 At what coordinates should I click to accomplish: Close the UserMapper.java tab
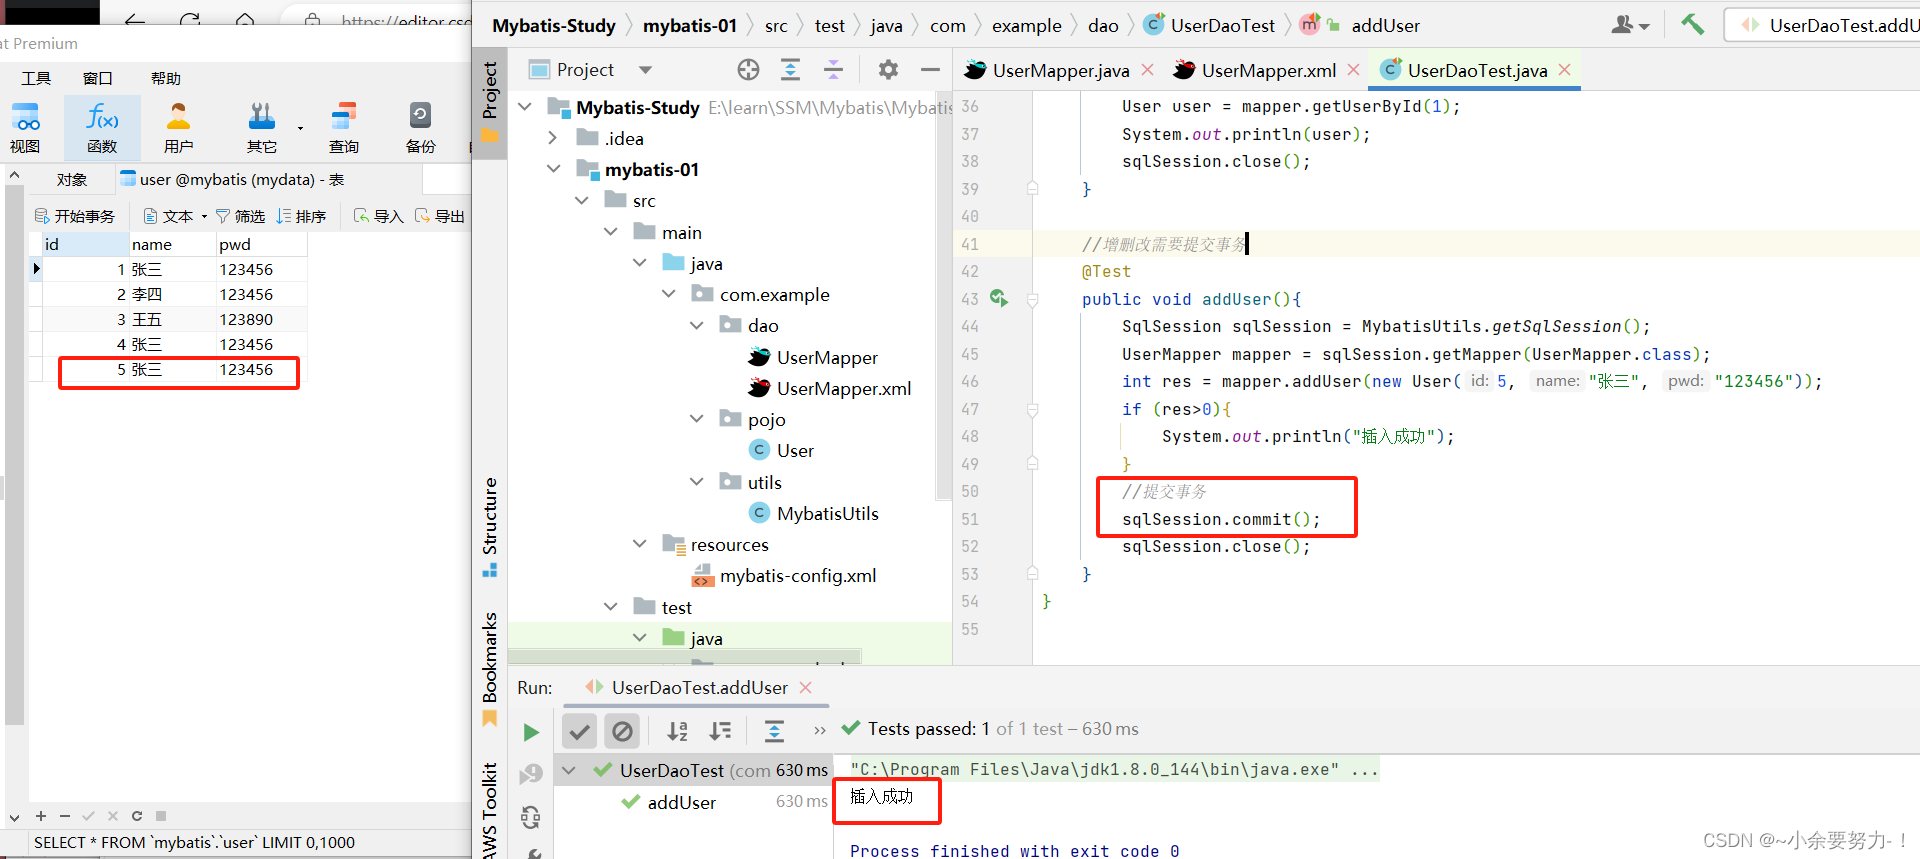point(1147,69)
